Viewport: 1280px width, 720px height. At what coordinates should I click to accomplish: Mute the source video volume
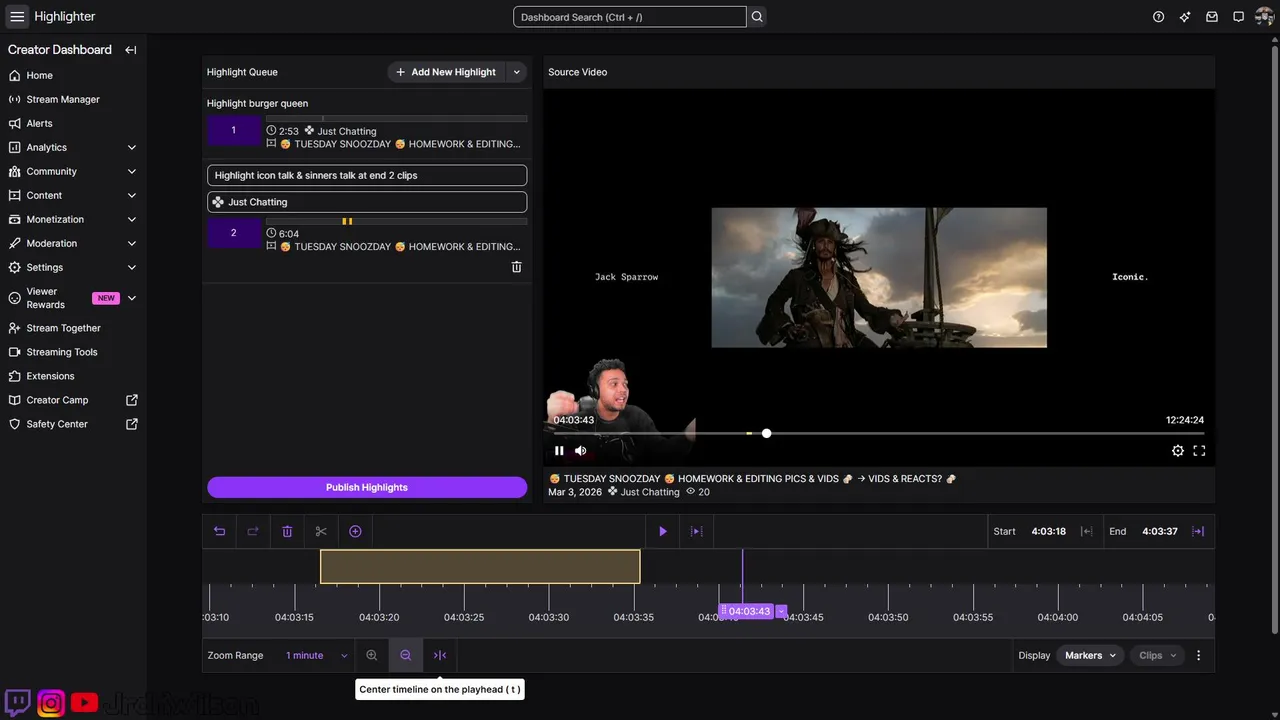(x=581, y=451)
